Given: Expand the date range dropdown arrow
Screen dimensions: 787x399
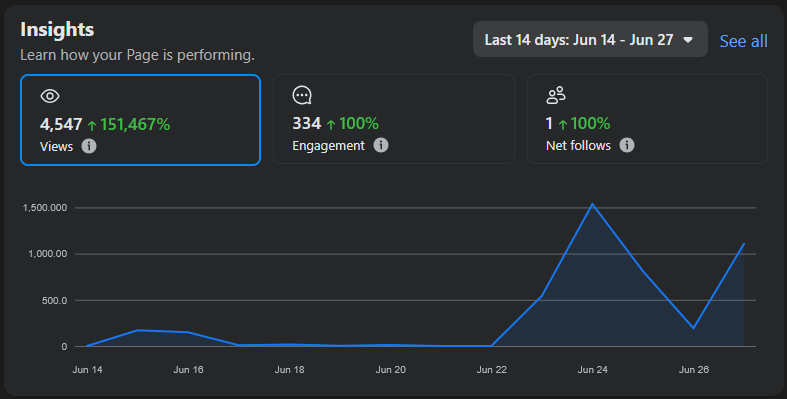Looking at the screenshot, I should click(688, 40).
